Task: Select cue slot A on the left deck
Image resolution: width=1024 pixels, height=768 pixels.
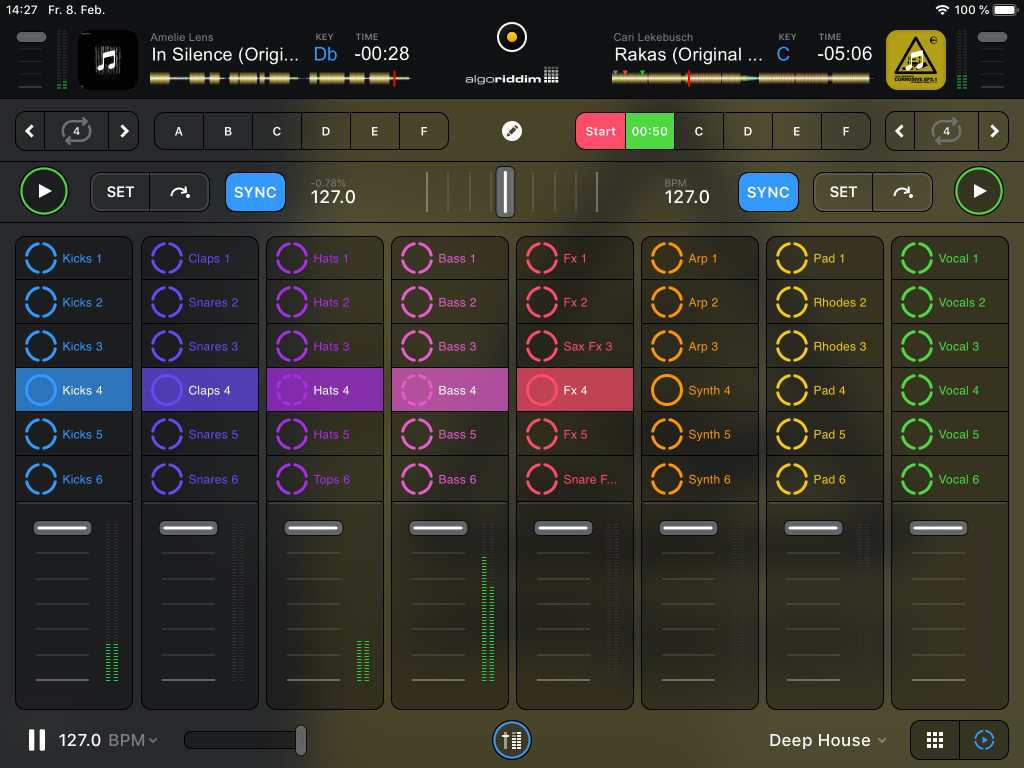Action: click(x=178, y=131)
